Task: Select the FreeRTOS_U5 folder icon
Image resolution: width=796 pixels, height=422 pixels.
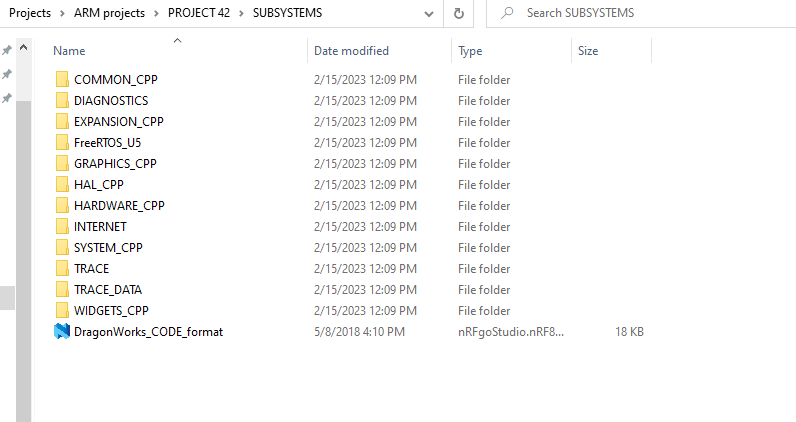Action: (61, 143)
